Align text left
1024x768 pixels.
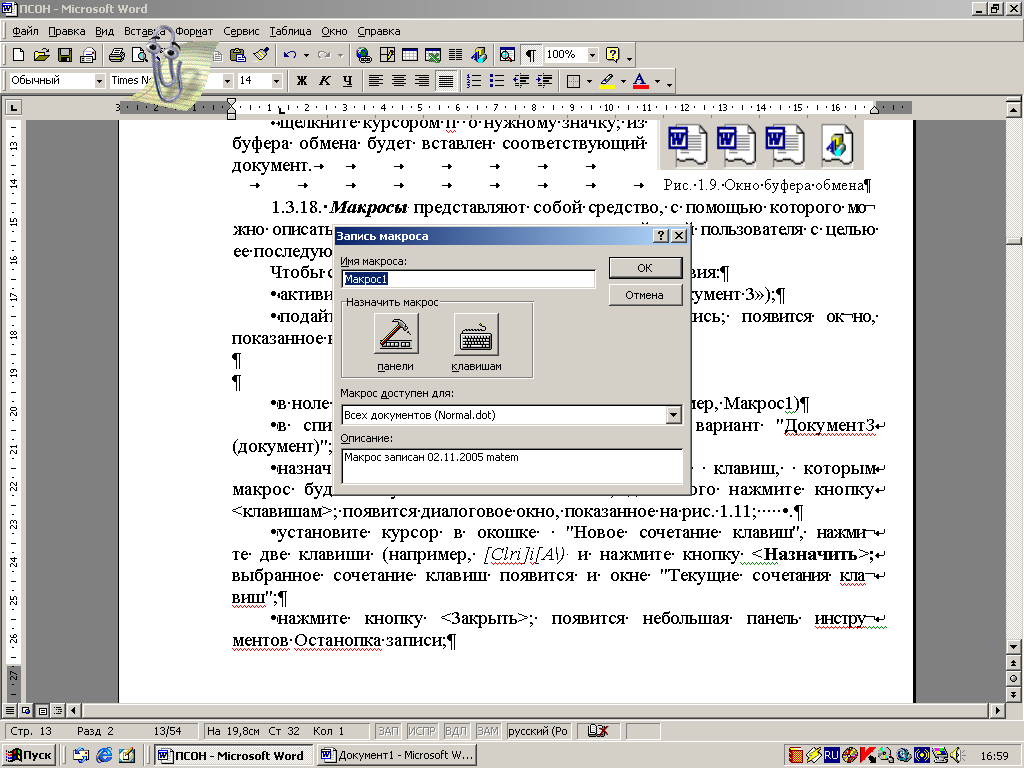click(376, 81)
